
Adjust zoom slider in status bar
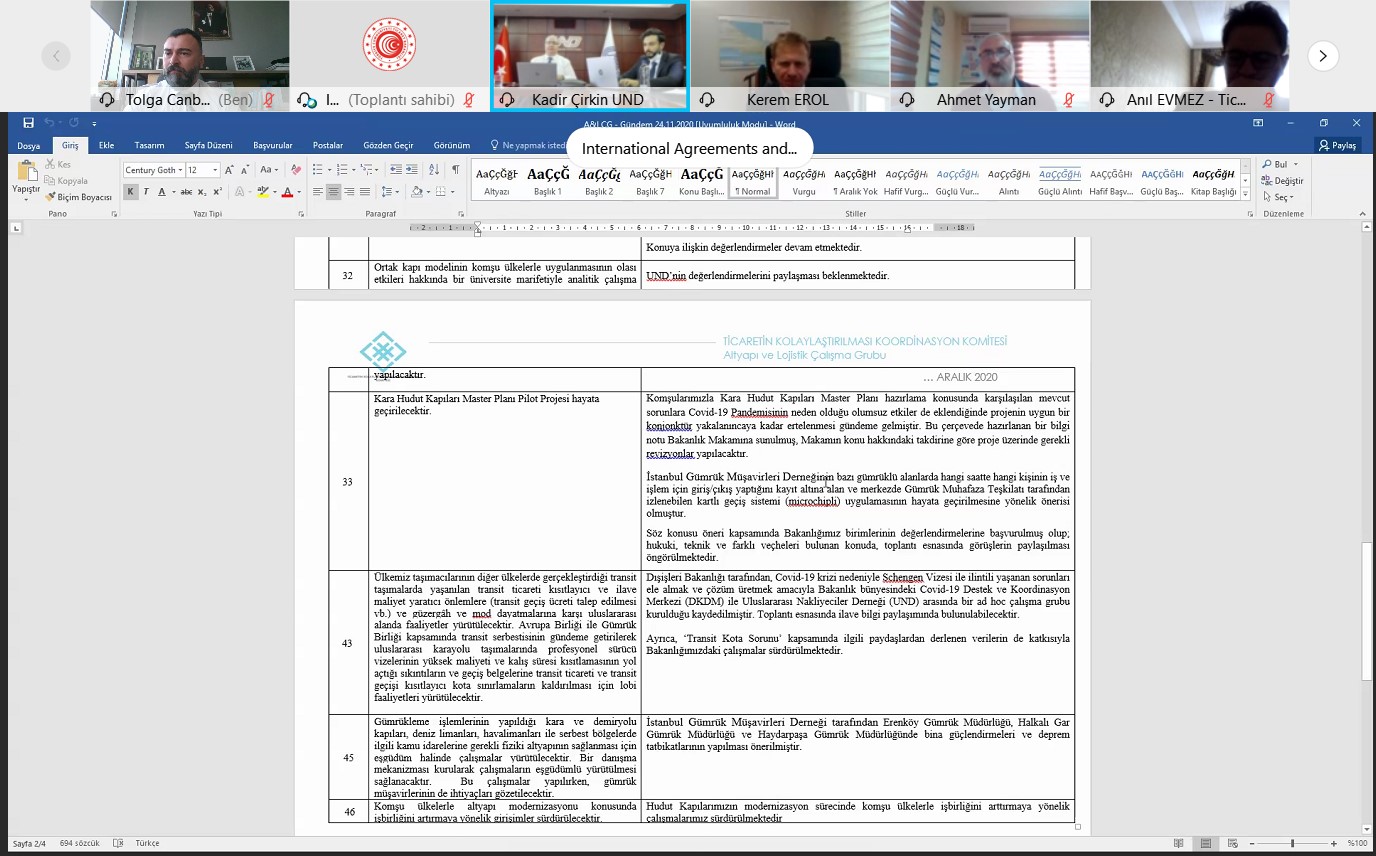pyautogui.click(x=1292, y=844)
